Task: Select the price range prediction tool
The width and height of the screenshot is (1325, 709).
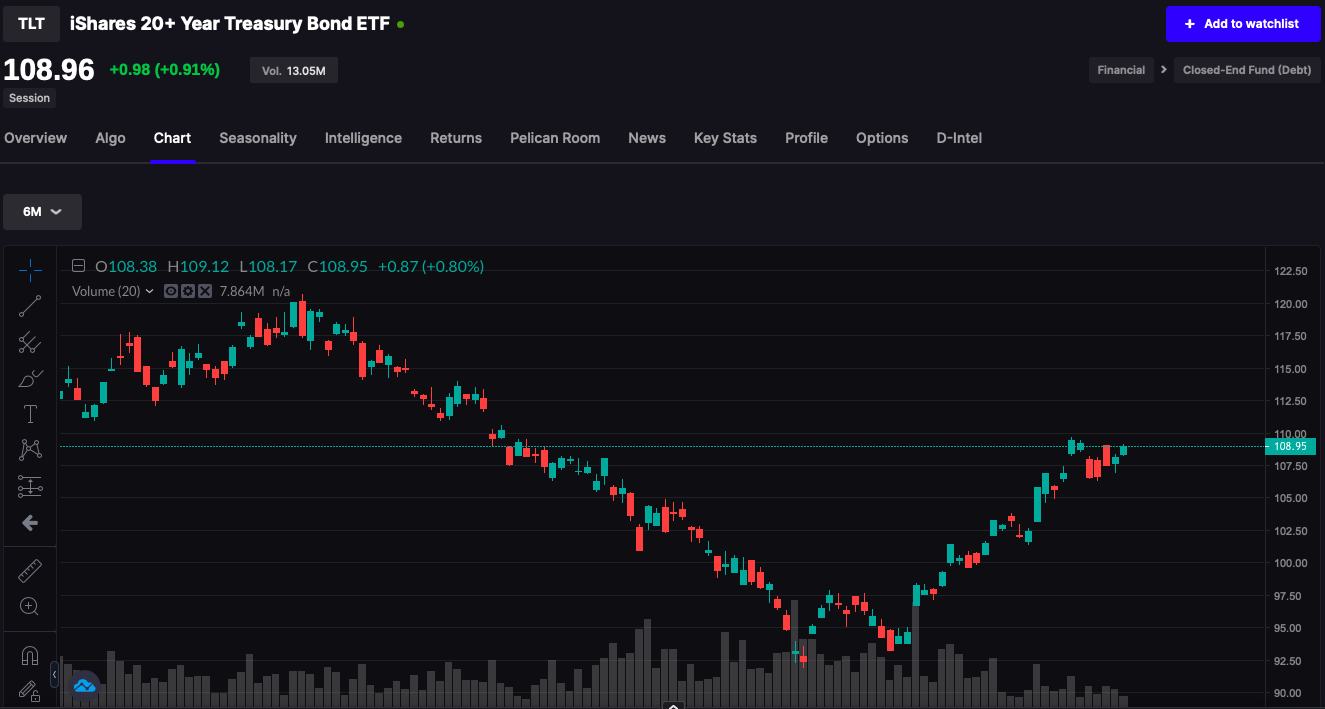Action: point(30,487)
